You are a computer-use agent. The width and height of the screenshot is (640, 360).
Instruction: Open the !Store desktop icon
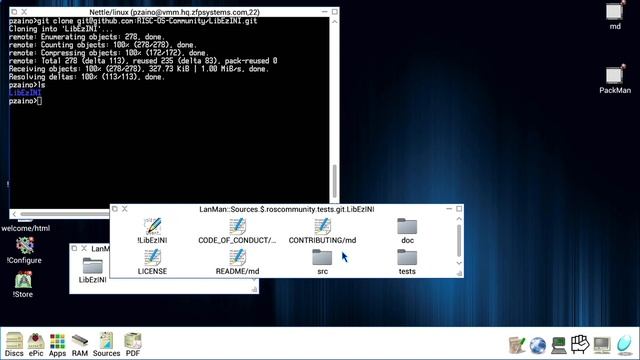tap(23, 284)
